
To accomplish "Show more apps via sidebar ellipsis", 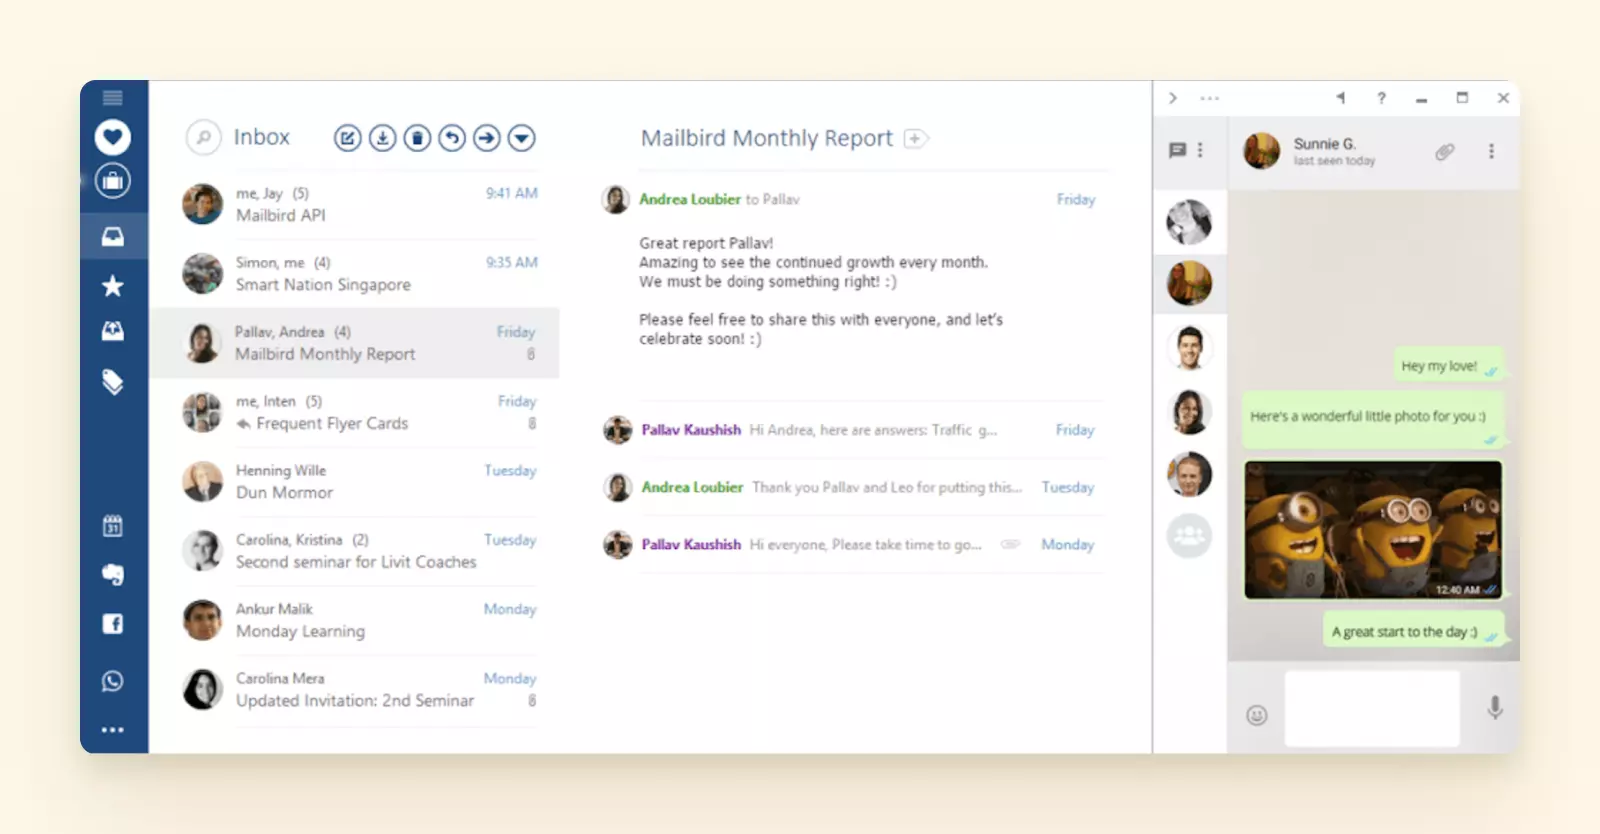I will pyautogui.click(x=113, y=730).
